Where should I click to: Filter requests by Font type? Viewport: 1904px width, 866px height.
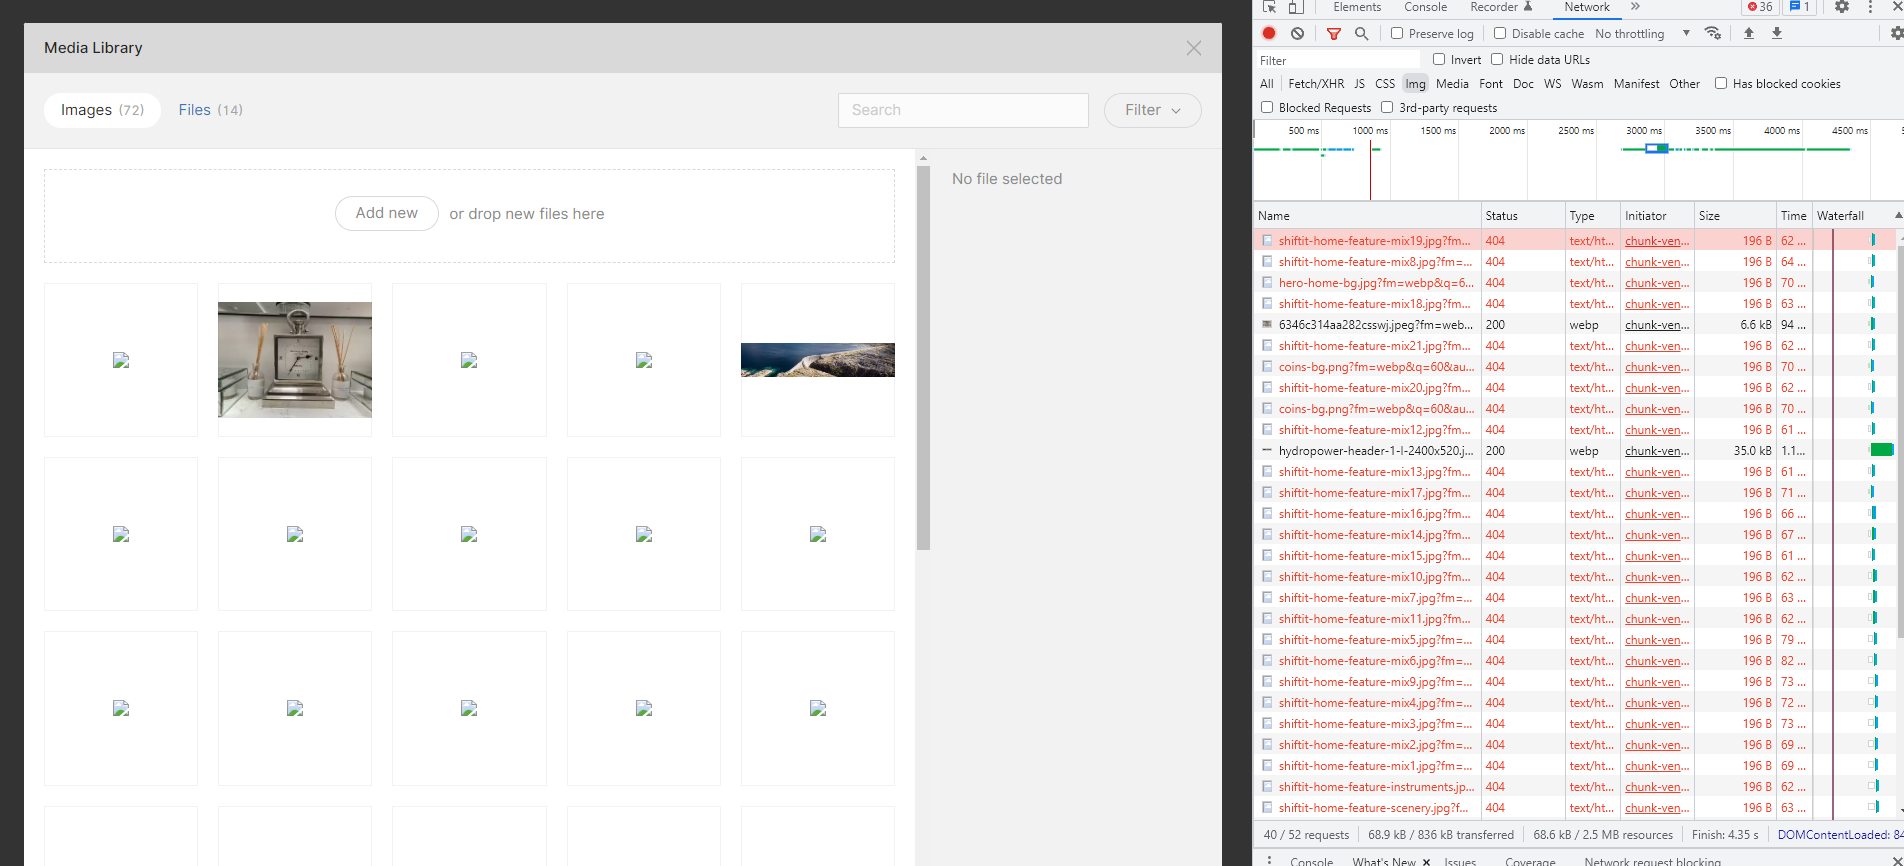point(1491,84)
